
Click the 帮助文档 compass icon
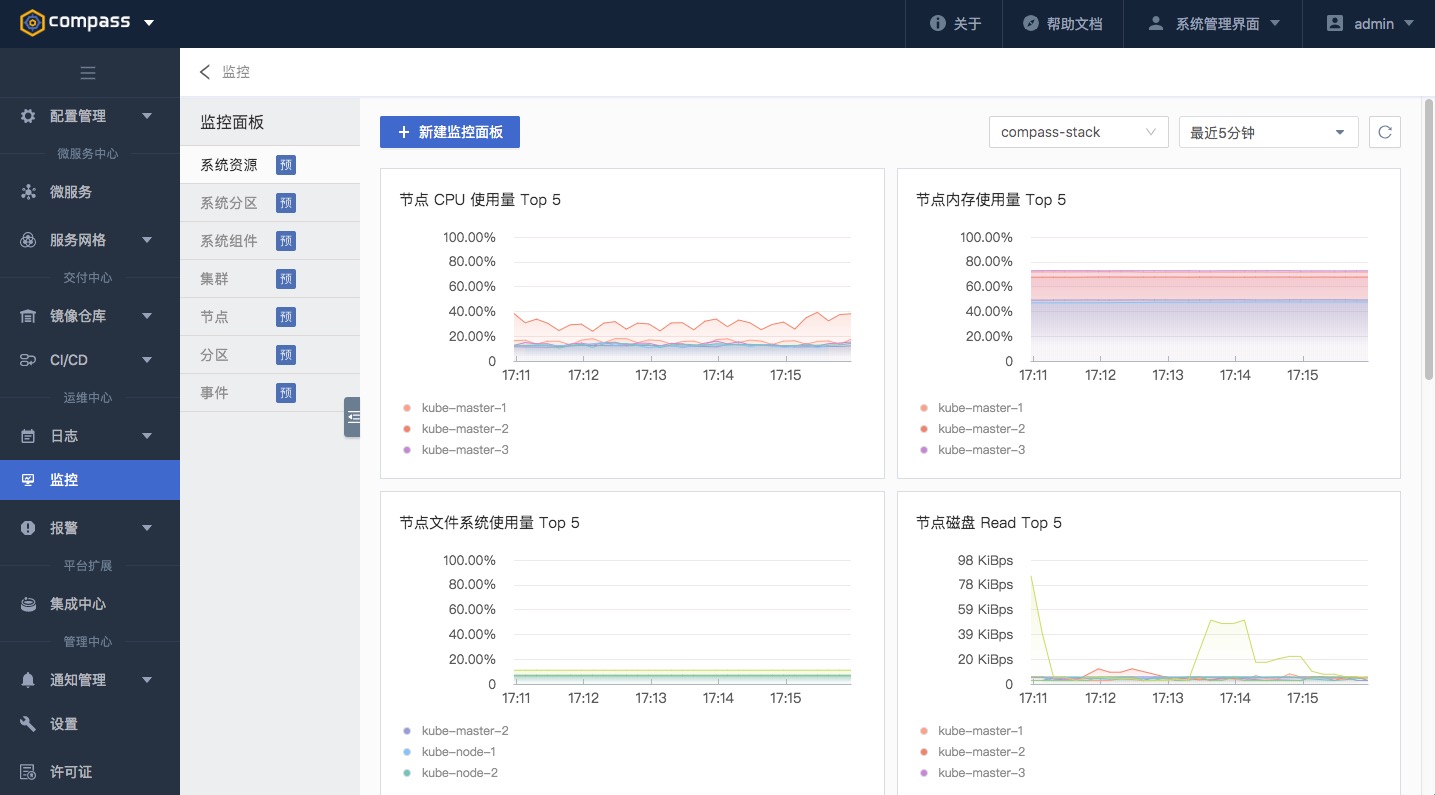click(x=1031, y=23)
